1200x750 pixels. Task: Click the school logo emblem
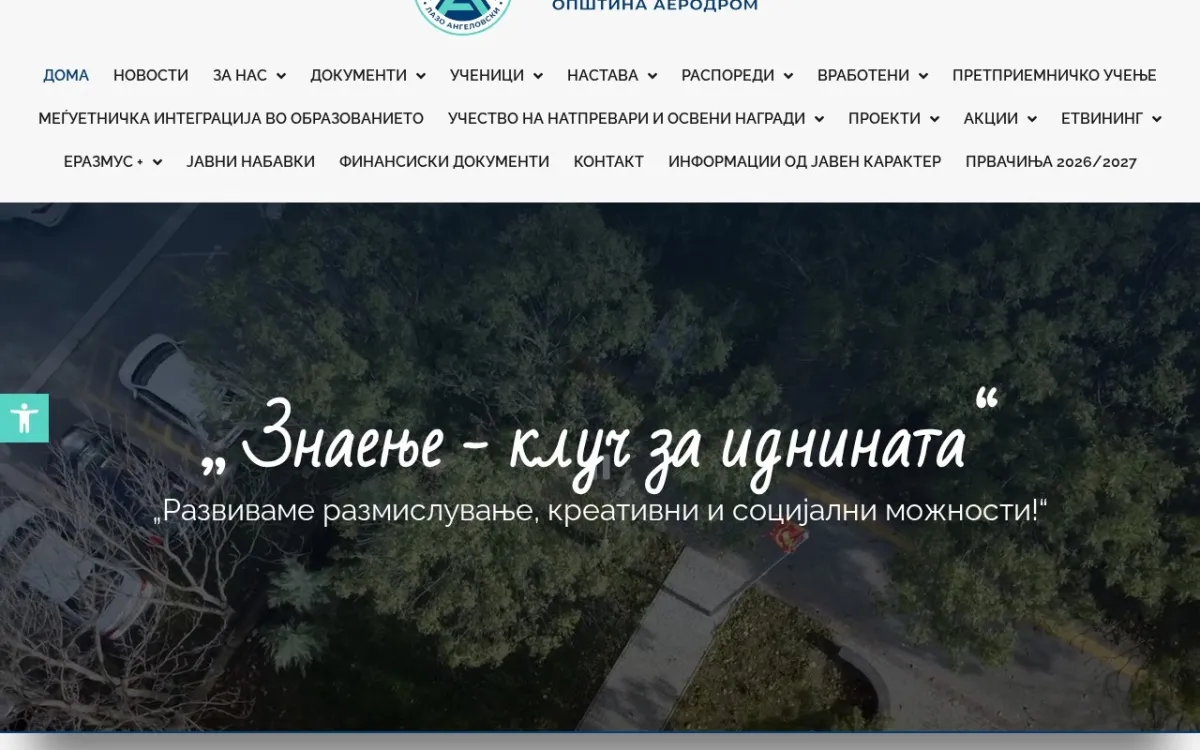click(463, 16)
